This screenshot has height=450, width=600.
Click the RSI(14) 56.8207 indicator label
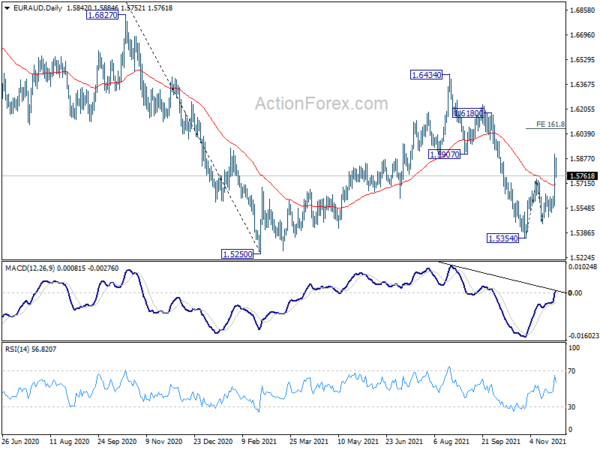click(x=31, y=349)
